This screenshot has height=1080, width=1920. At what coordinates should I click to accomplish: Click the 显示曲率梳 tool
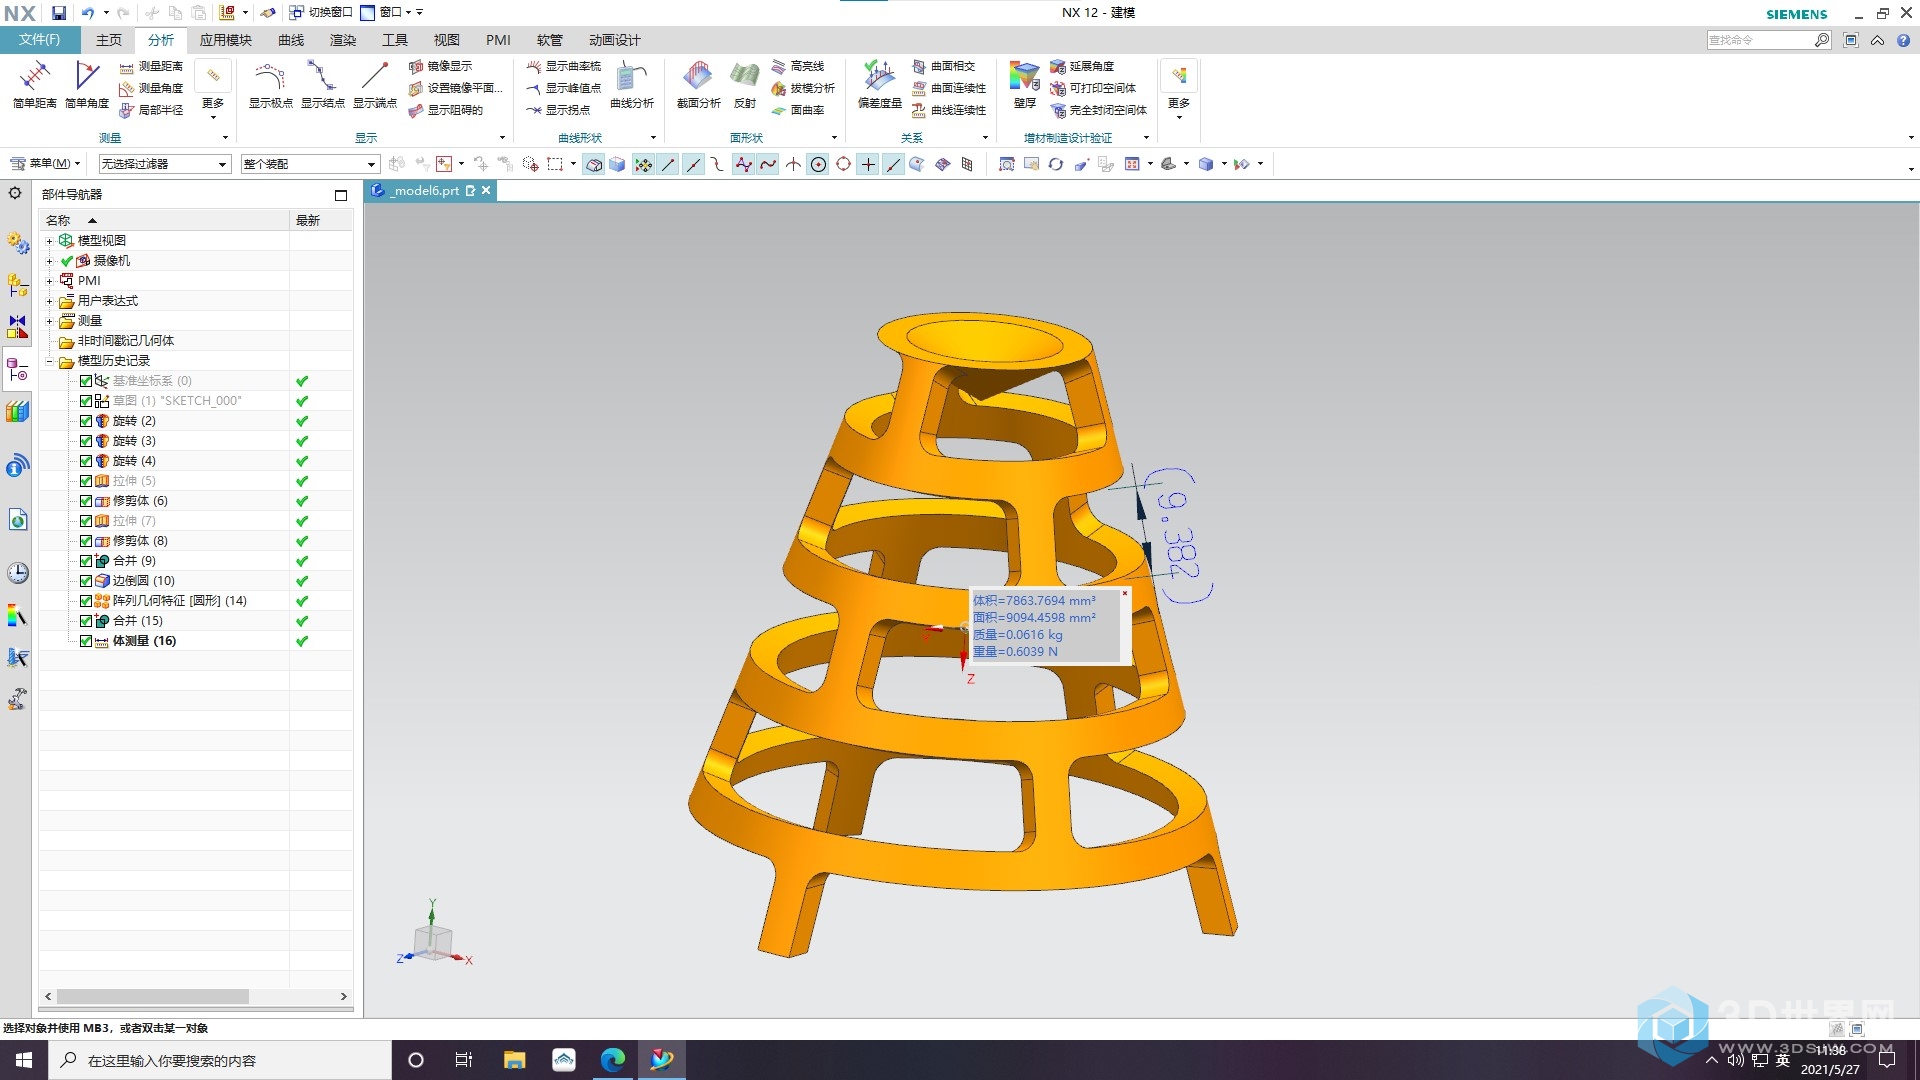pos(564,66)
